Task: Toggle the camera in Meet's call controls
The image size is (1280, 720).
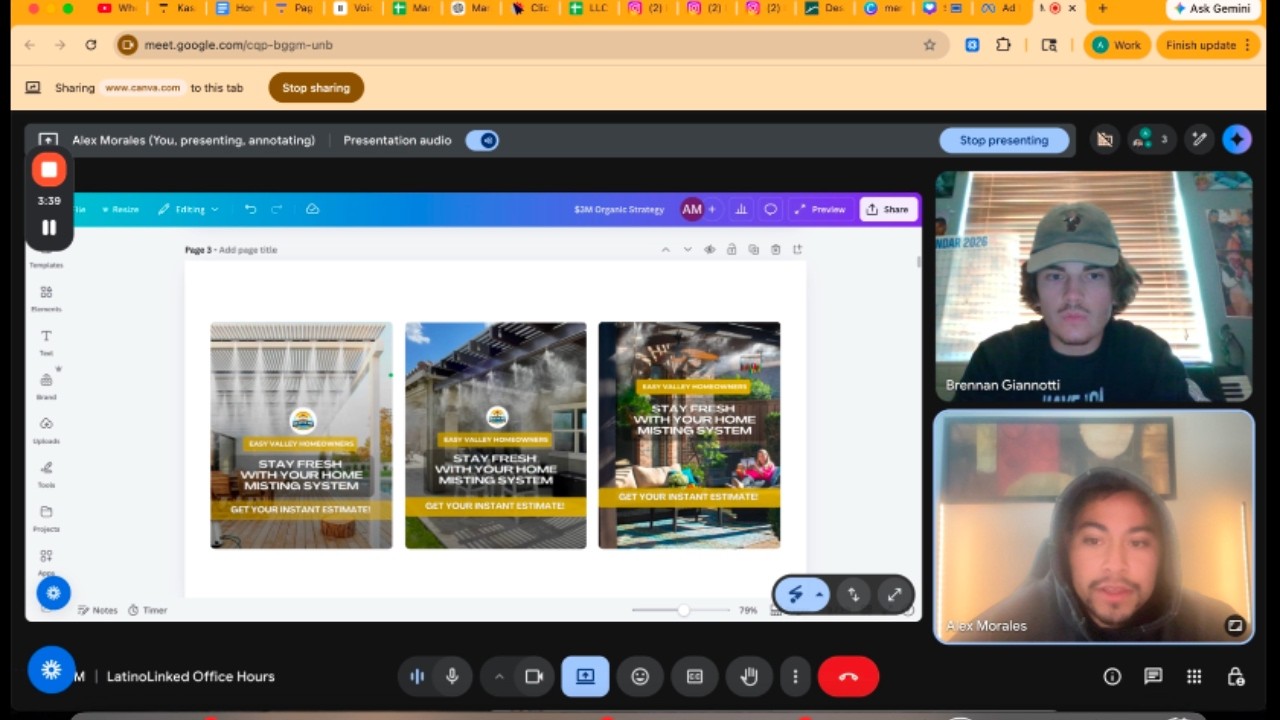Action: click(534, 677)
